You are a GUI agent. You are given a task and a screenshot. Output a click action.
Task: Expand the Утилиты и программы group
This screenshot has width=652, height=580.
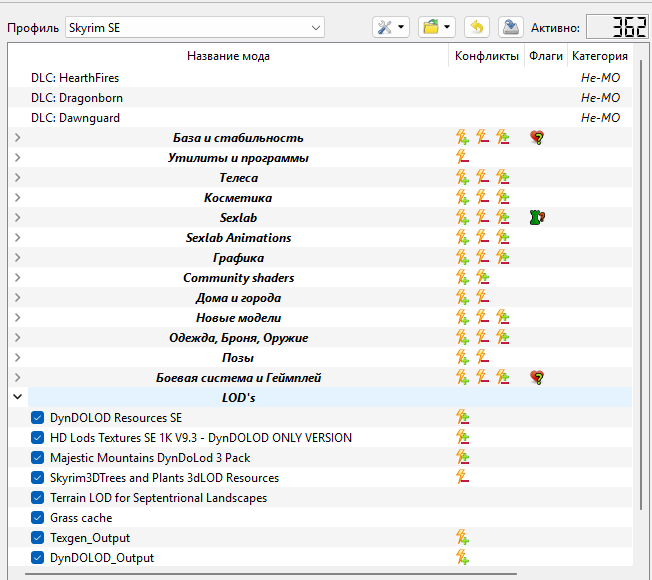pos(17,157)
